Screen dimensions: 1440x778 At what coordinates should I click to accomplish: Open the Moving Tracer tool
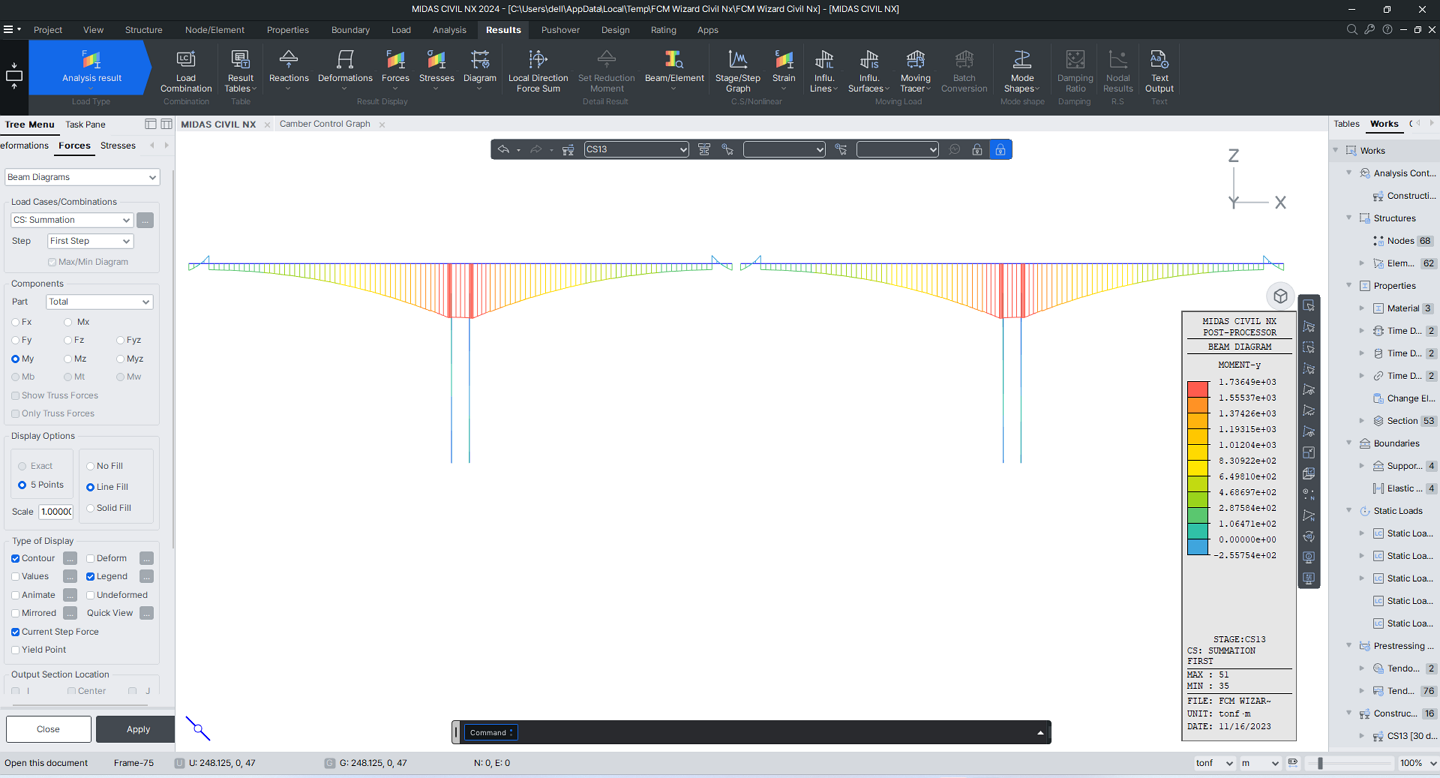(915, 70)
